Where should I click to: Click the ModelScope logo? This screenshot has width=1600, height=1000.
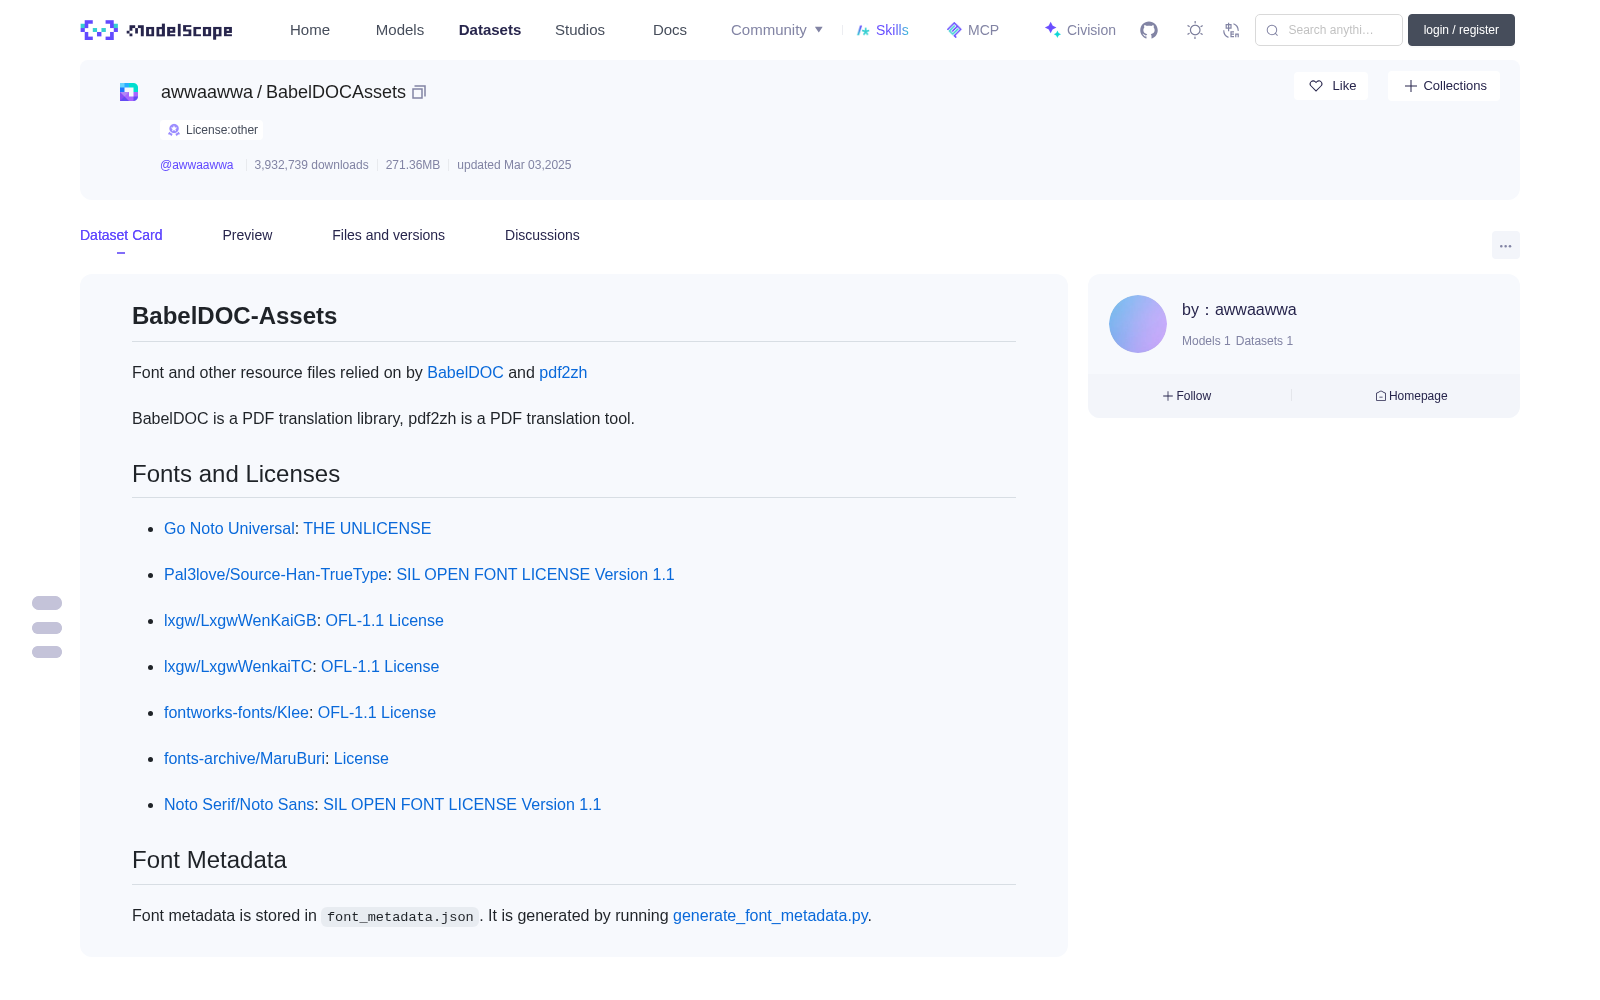[157, 30]
